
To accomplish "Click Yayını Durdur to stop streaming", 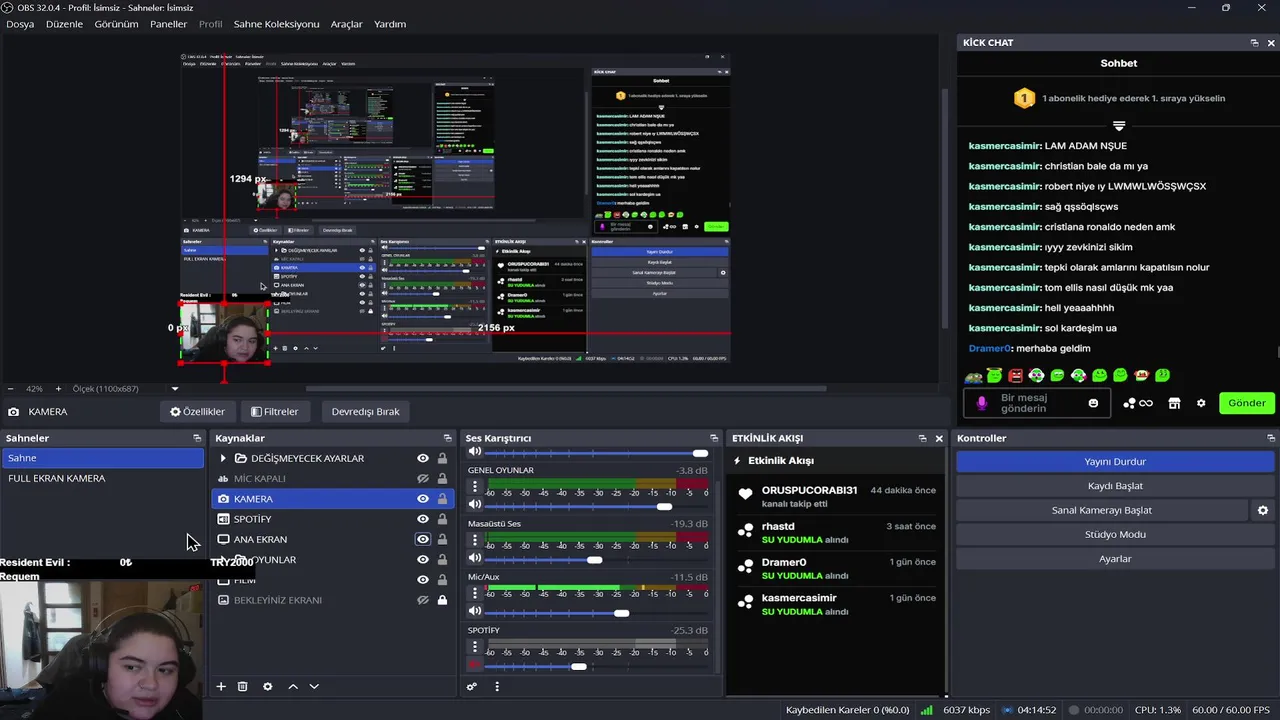I will point(1115,462).
